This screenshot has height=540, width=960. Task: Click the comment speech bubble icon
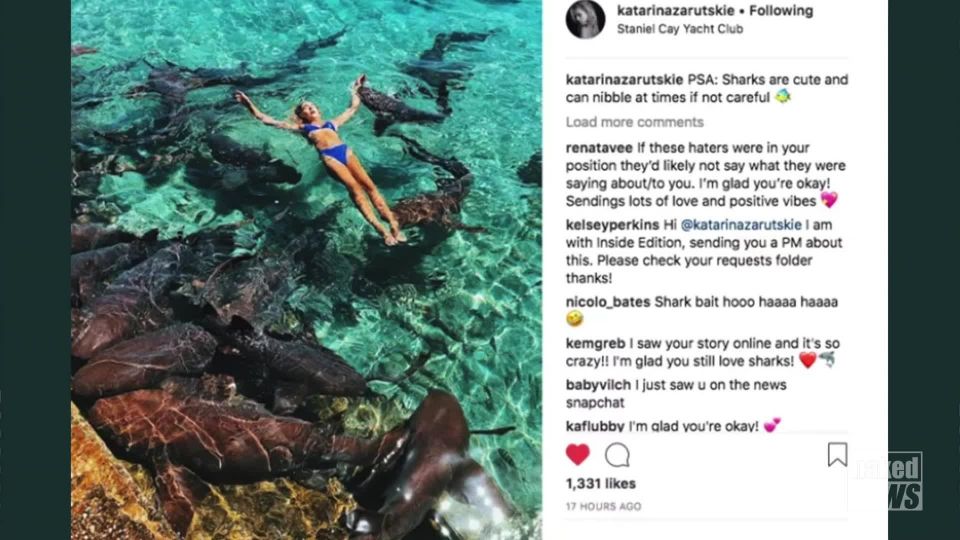(618, 455)
